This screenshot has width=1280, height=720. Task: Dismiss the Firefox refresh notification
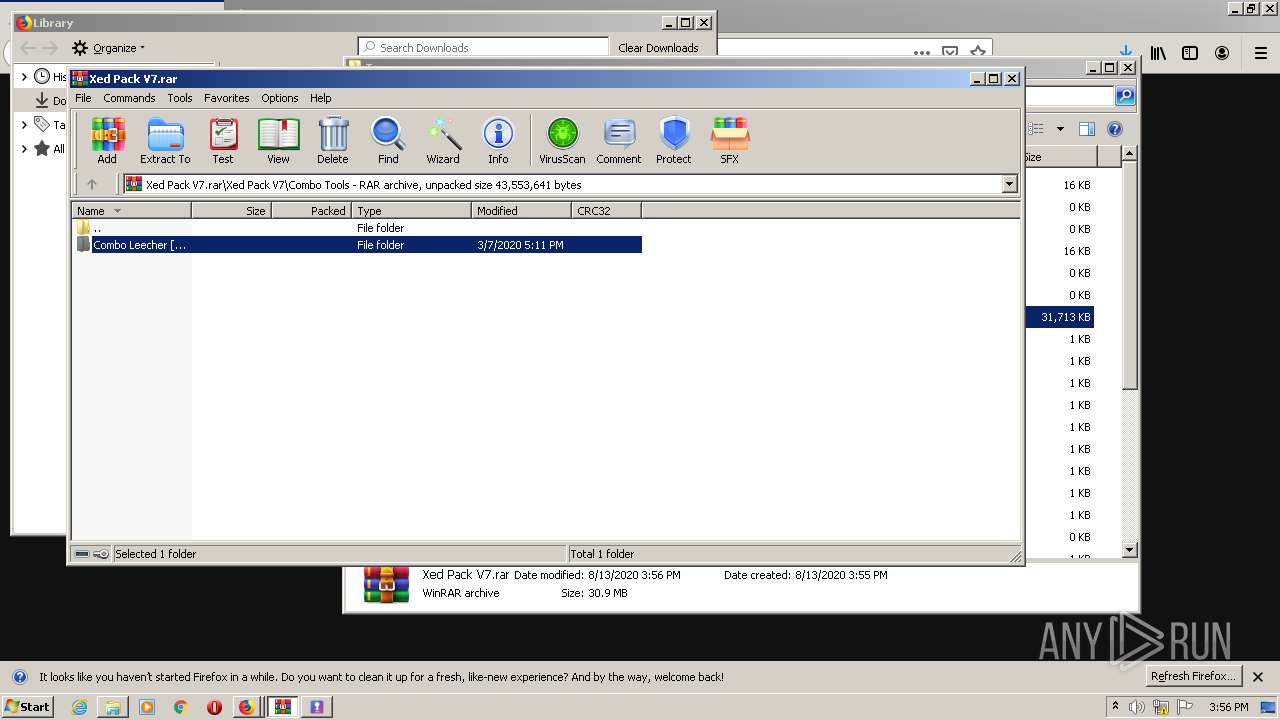pyautogui.click(x=1259, y=677)
